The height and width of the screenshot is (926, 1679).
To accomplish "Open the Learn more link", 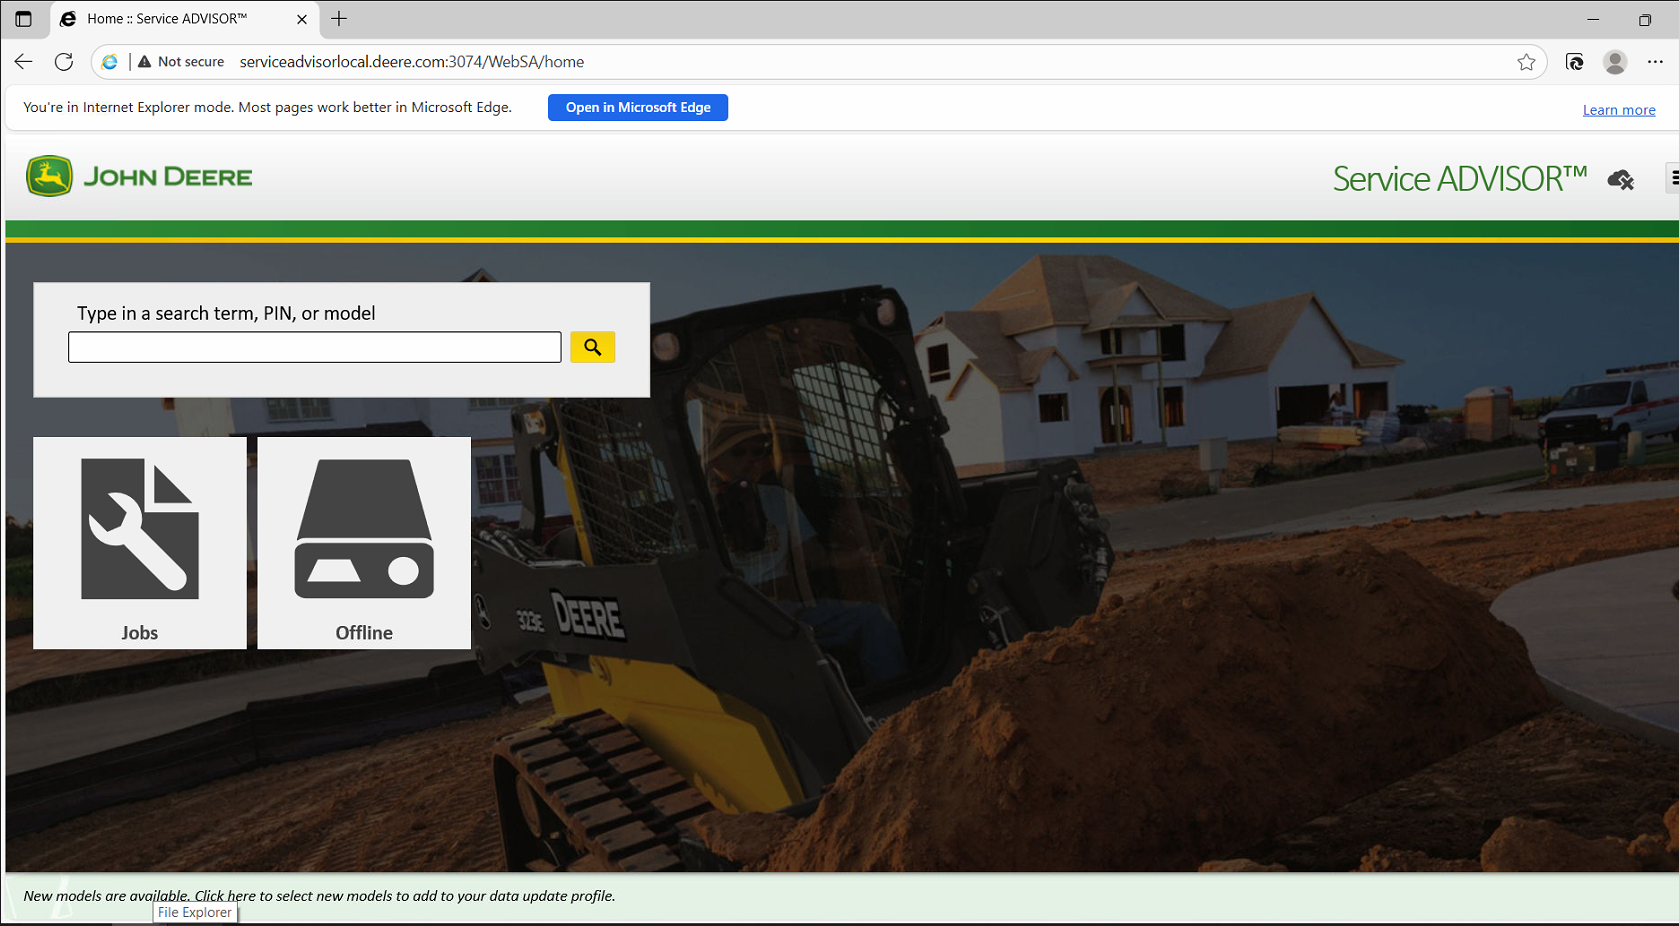I will click(x=1618, y=109).
